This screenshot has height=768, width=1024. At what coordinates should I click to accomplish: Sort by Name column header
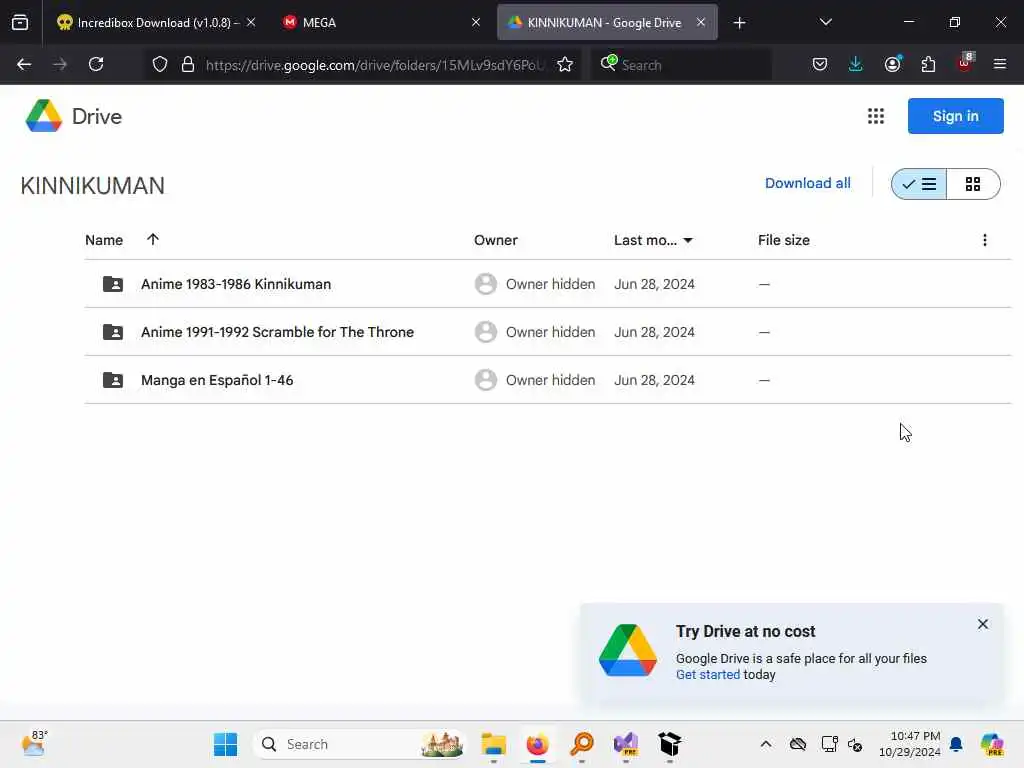[104, 240]
